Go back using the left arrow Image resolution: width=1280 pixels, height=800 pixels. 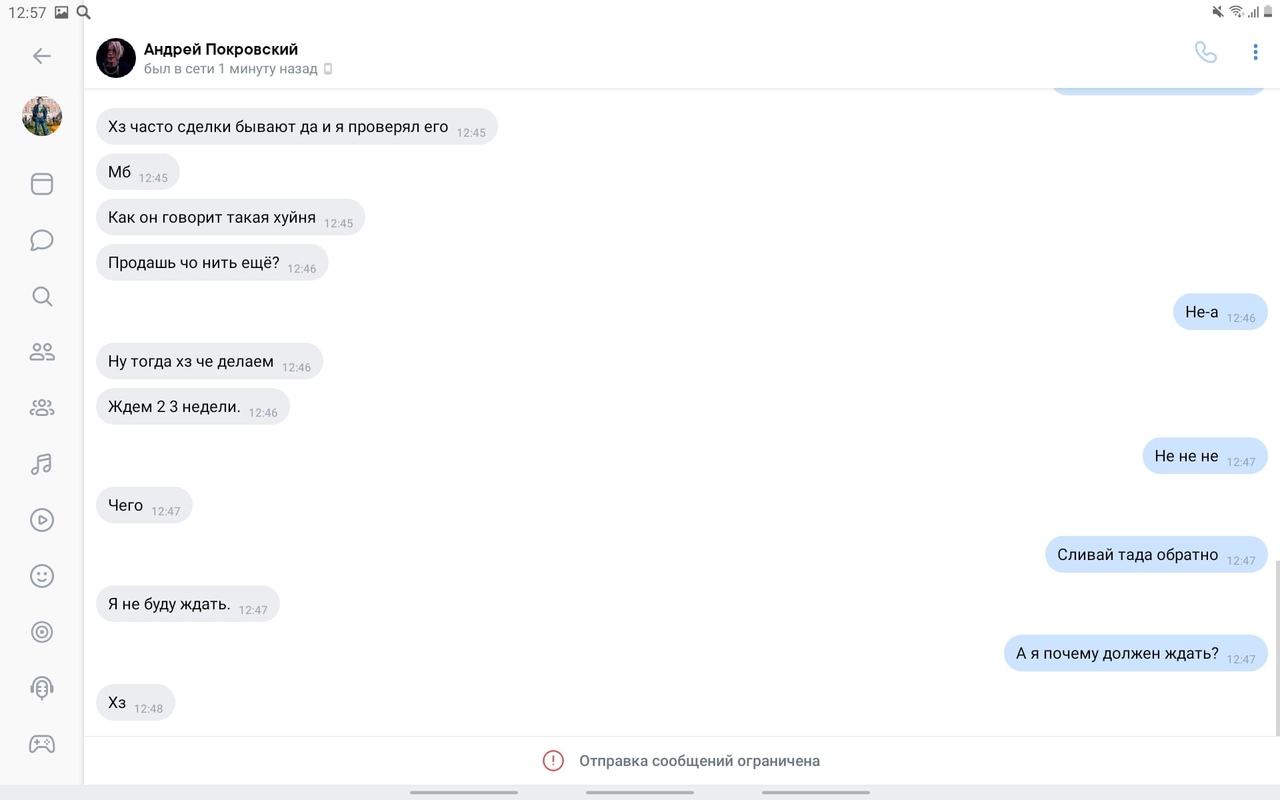tap(42, 56)
